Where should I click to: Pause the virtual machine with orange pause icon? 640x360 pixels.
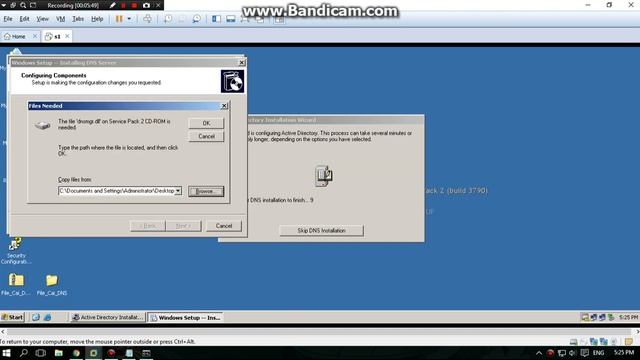tap(119, 19)
